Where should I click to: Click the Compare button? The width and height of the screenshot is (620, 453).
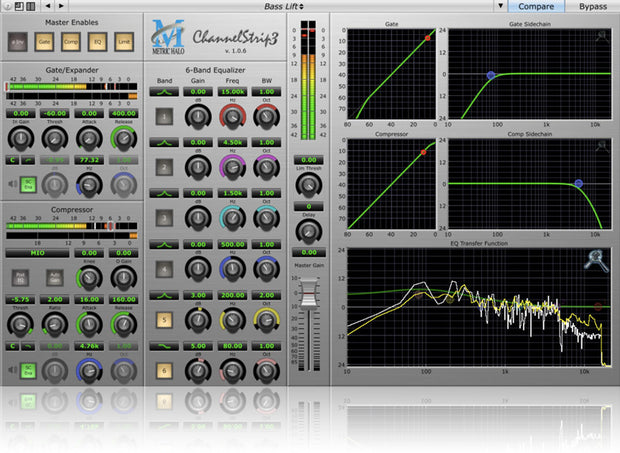tap(536, 6)
